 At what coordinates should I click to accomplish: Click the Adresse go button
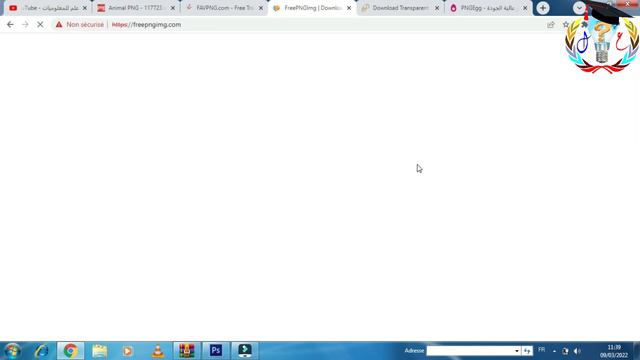point(527,351)
